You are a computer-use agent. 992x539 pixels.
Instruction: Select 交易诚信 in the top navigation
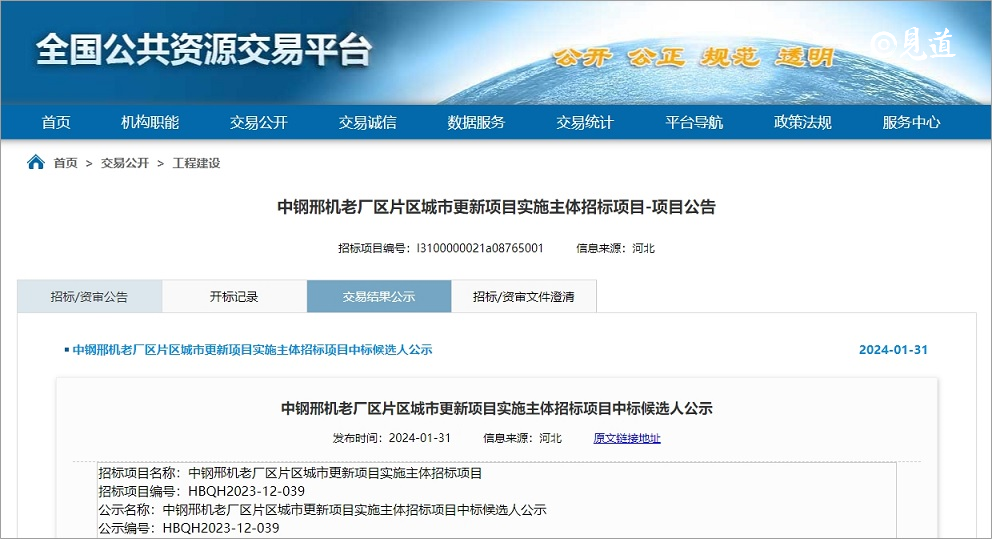(367, 122)
